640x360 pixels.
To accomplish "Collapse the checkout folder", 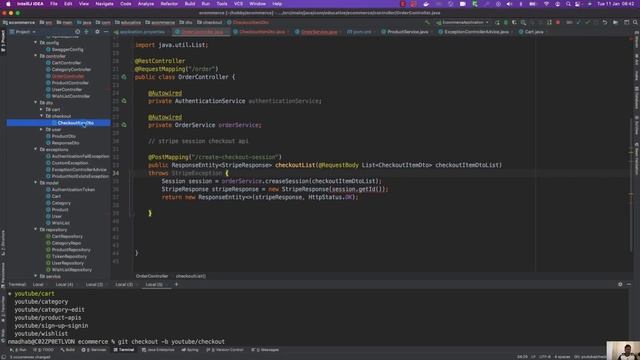I will (x=41, y=116).
